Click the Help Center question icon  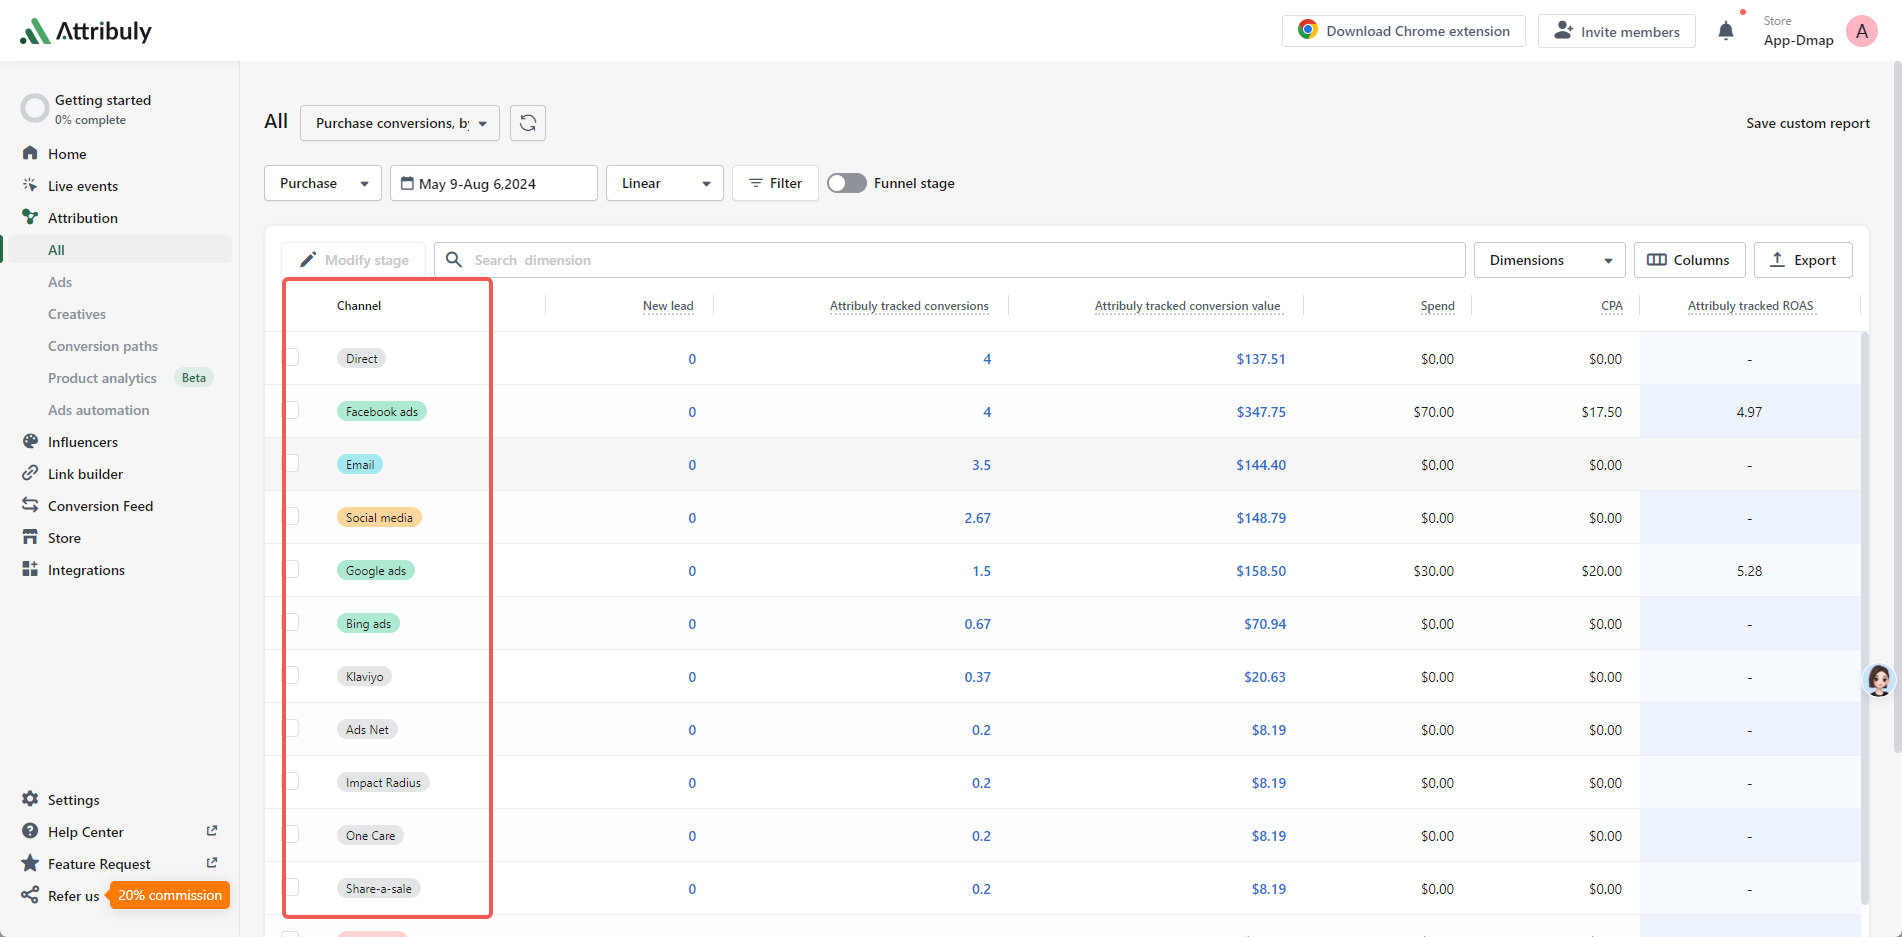tap(30, 831)
